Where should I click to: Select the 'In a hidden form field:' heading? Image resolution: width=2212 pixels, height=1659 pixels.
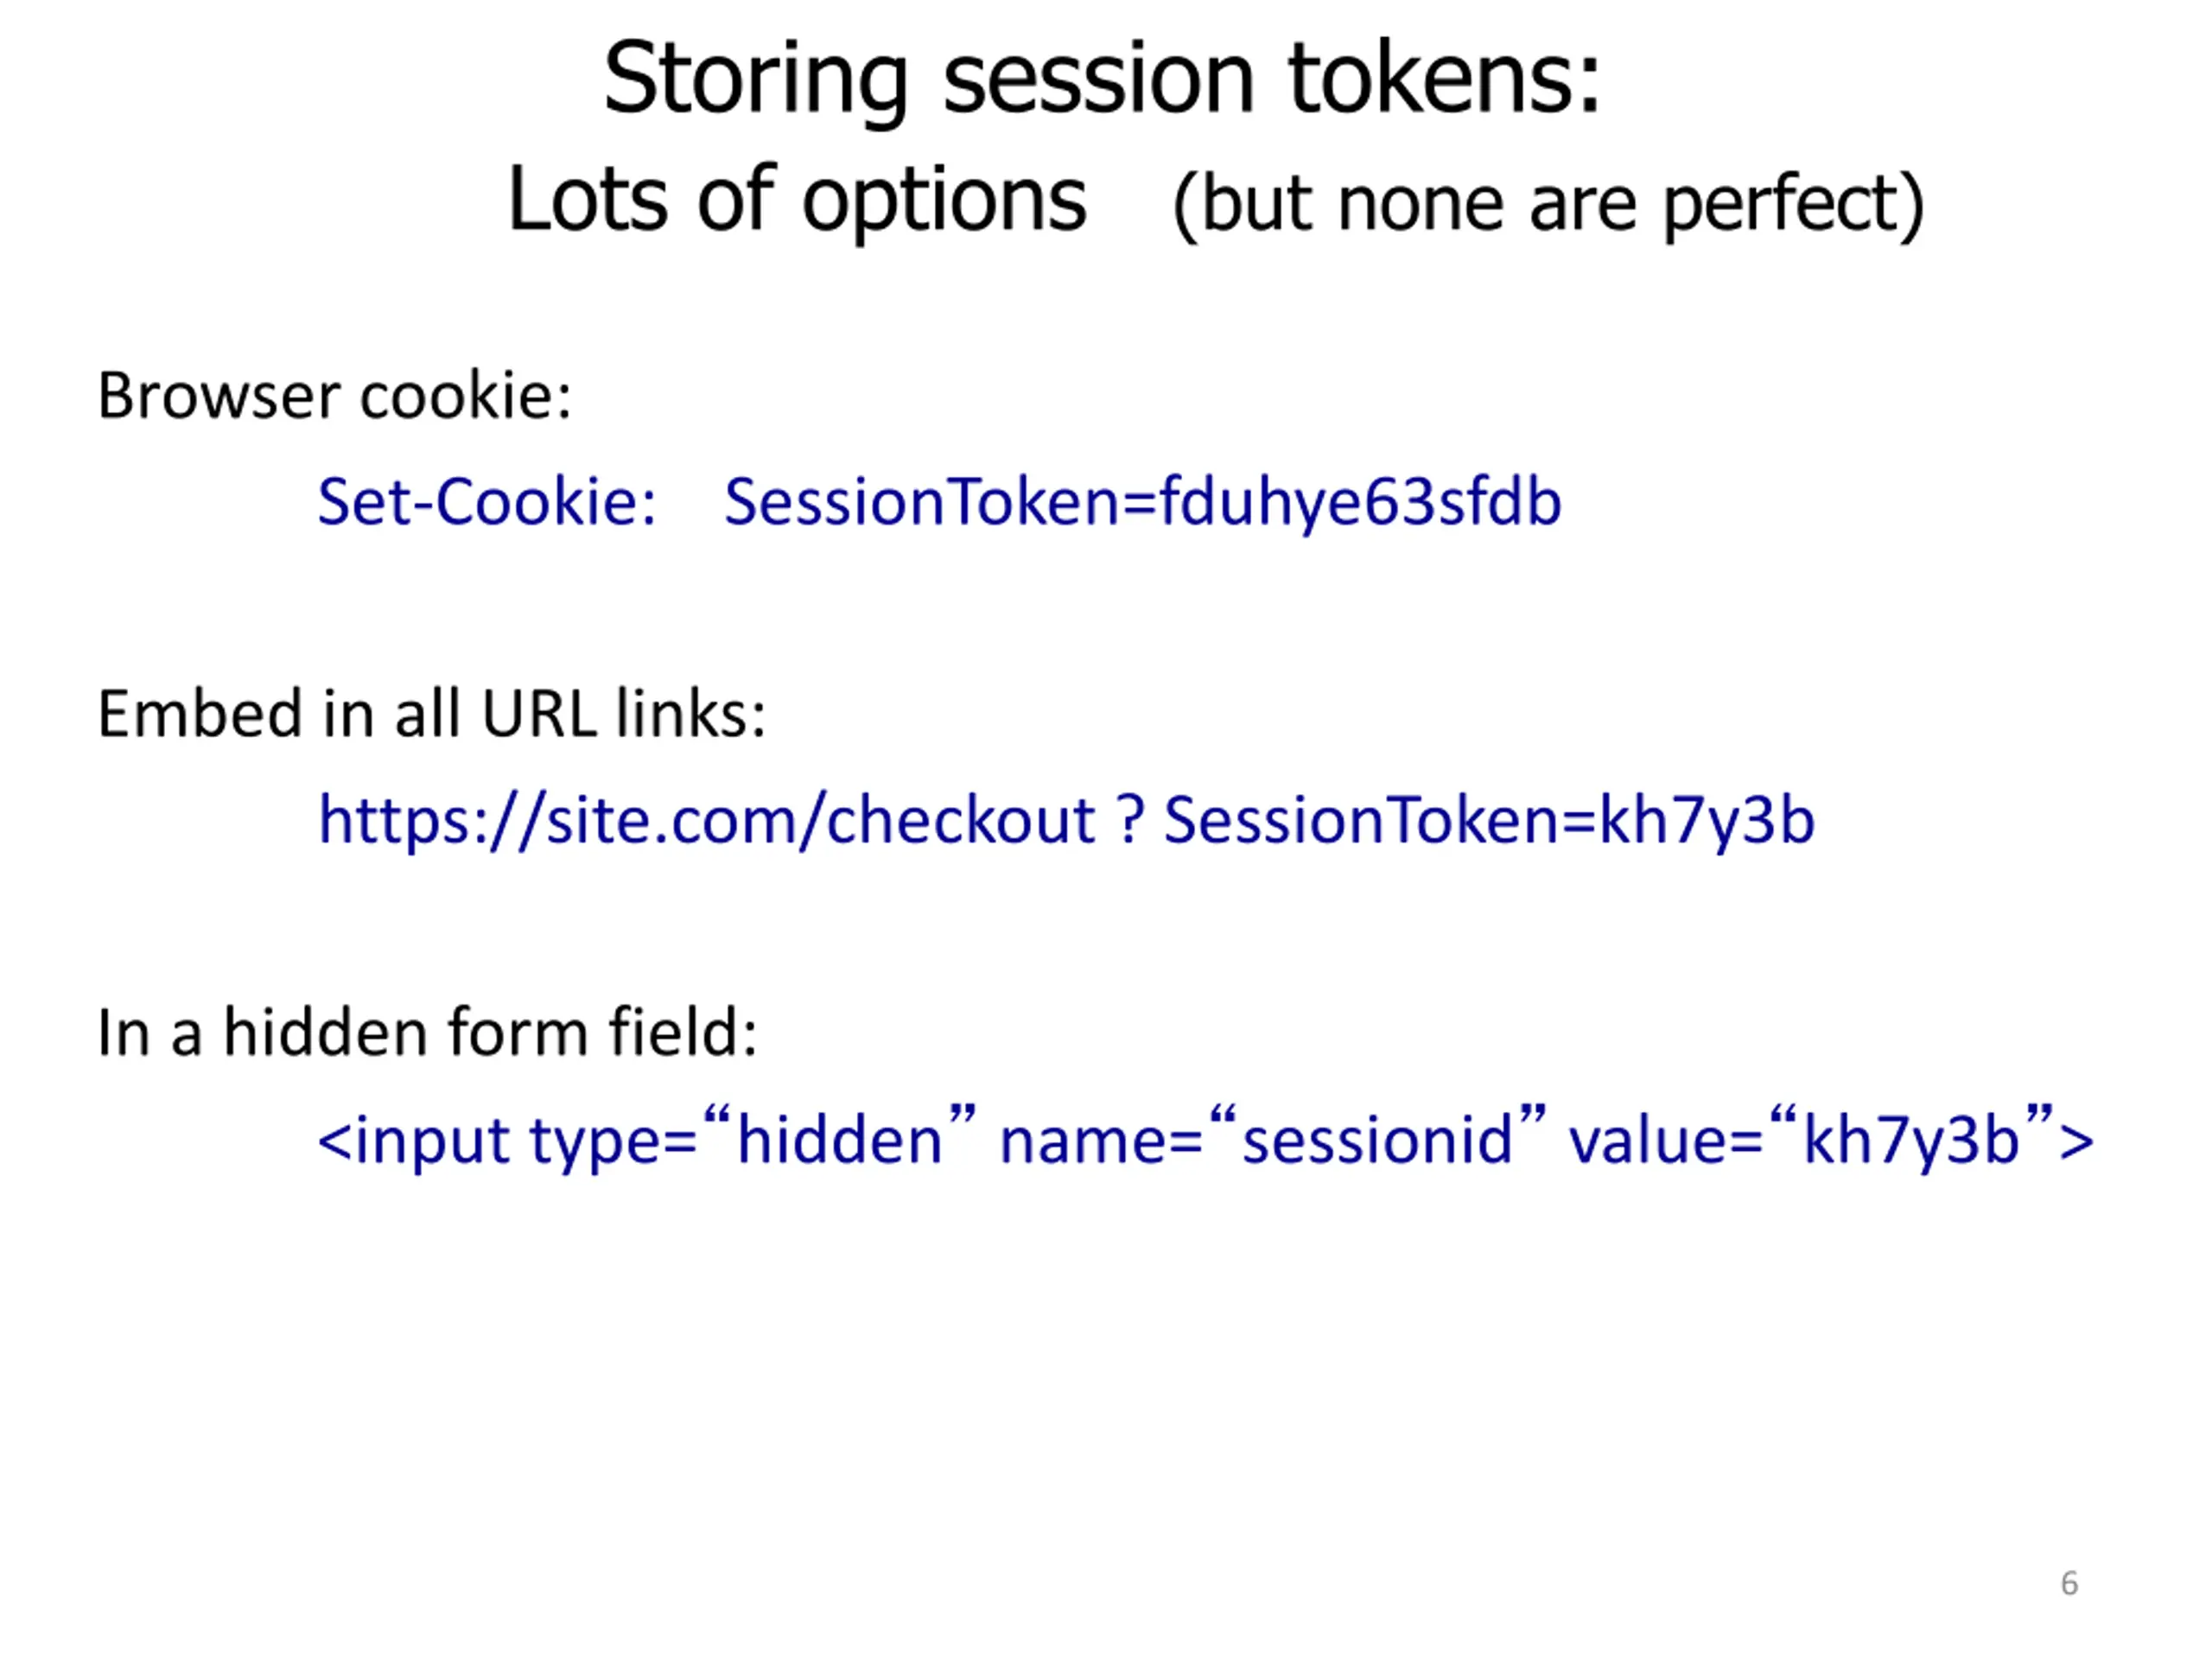(x=427, y=1033)
